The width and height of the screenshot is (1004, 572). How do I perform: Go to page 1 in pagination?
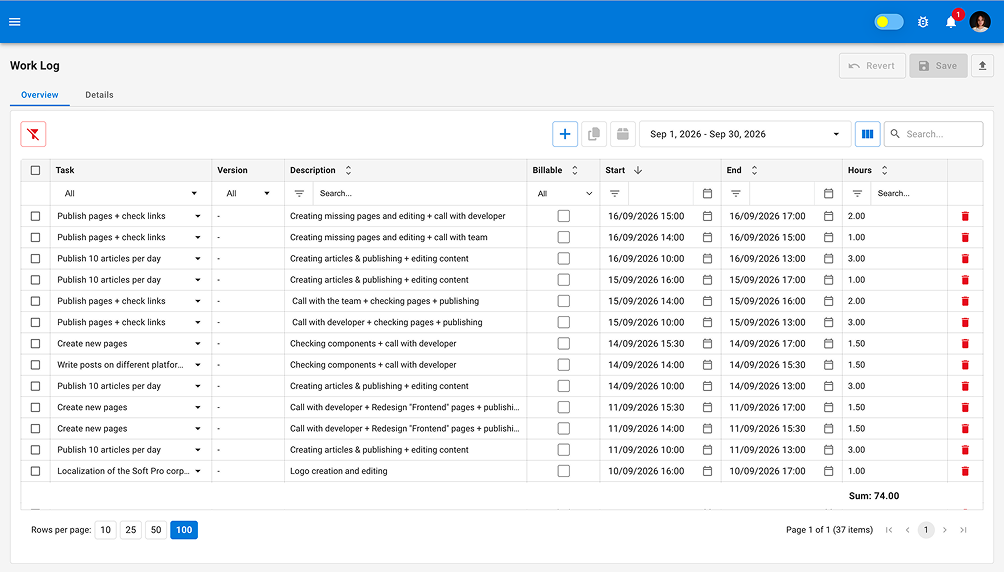point(926,530)
